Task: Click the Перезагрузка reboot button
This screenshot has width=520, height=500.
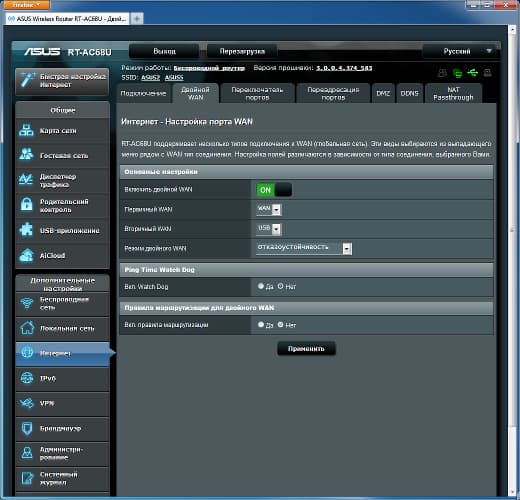Action: pyautogui.click(x=242, y=51)
